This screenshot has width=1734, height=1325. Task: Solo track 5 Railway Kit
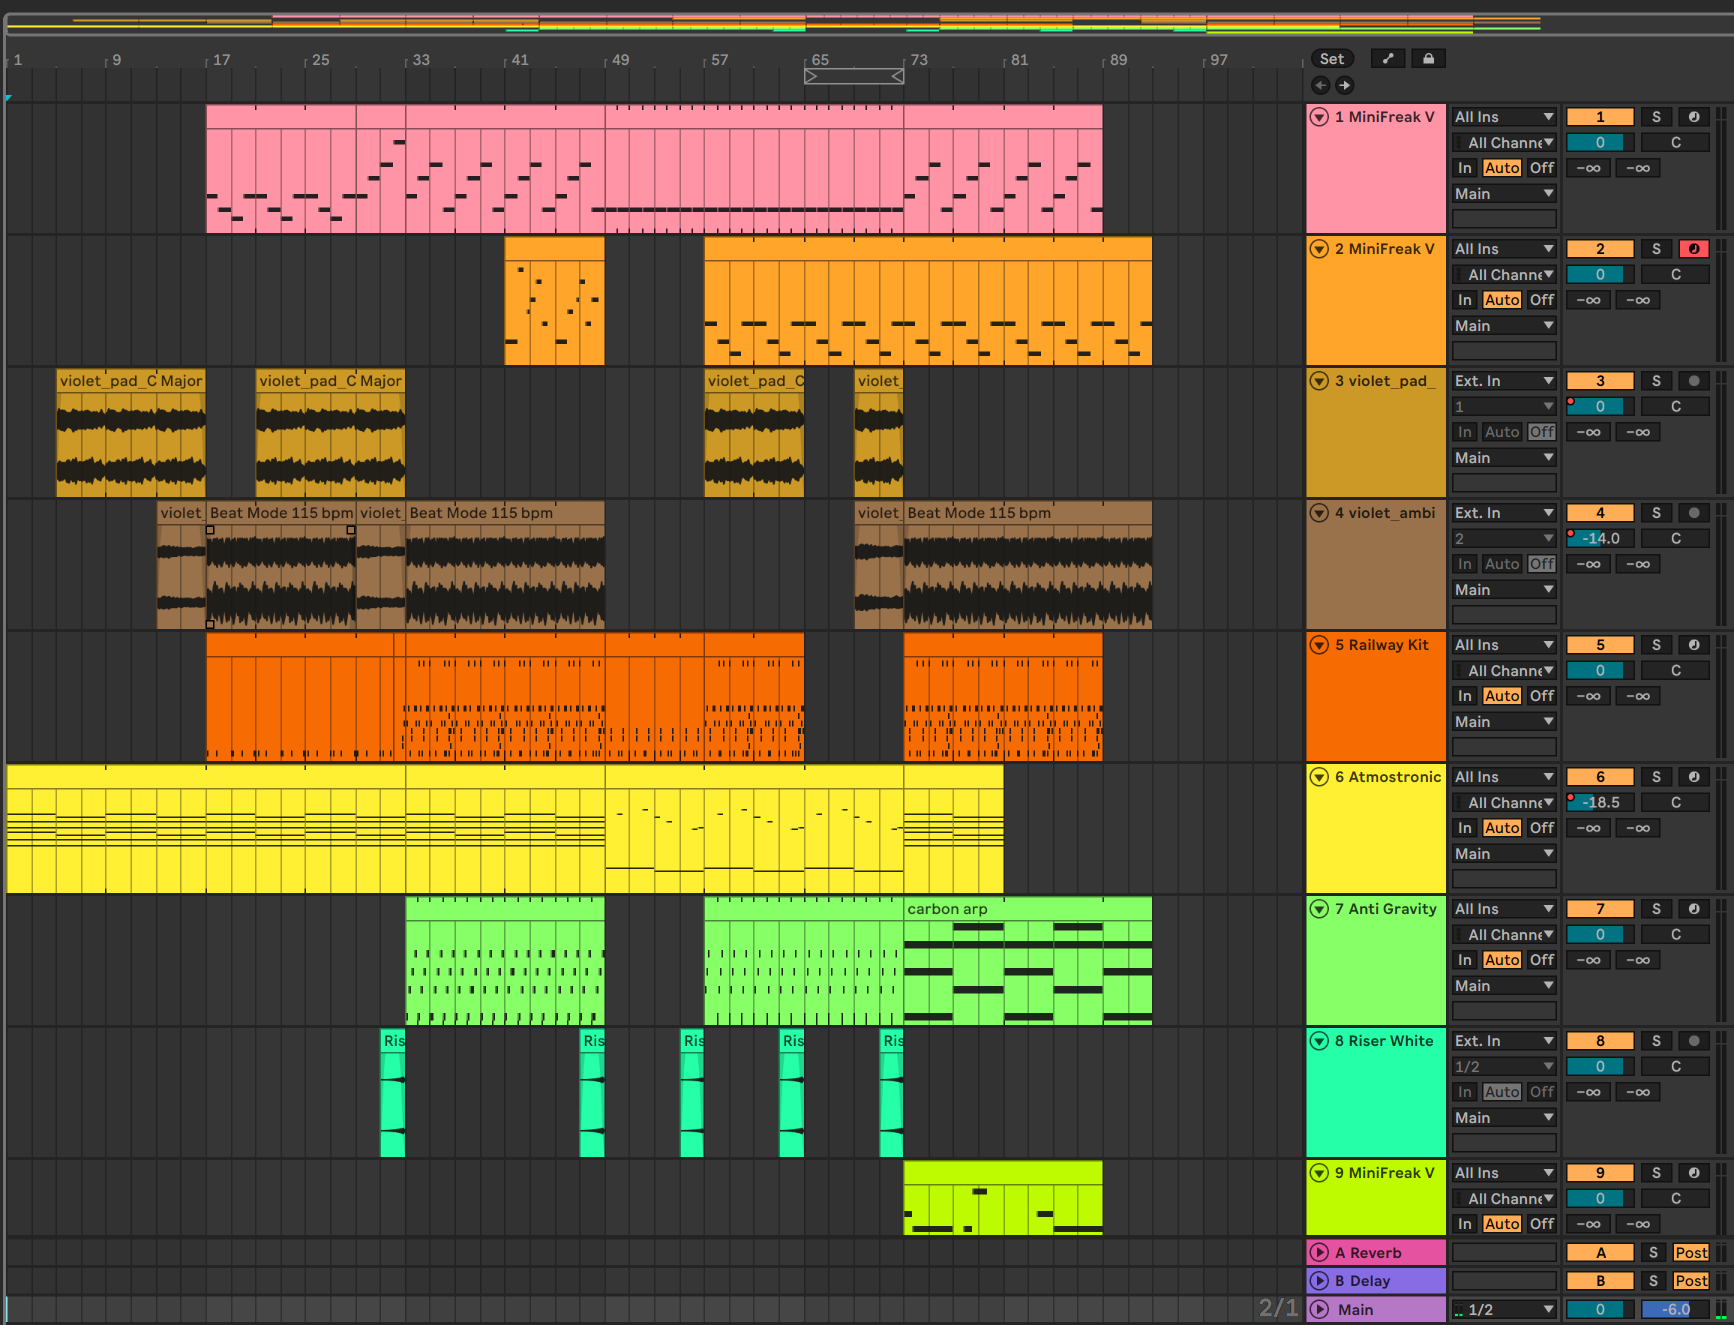1656,645
